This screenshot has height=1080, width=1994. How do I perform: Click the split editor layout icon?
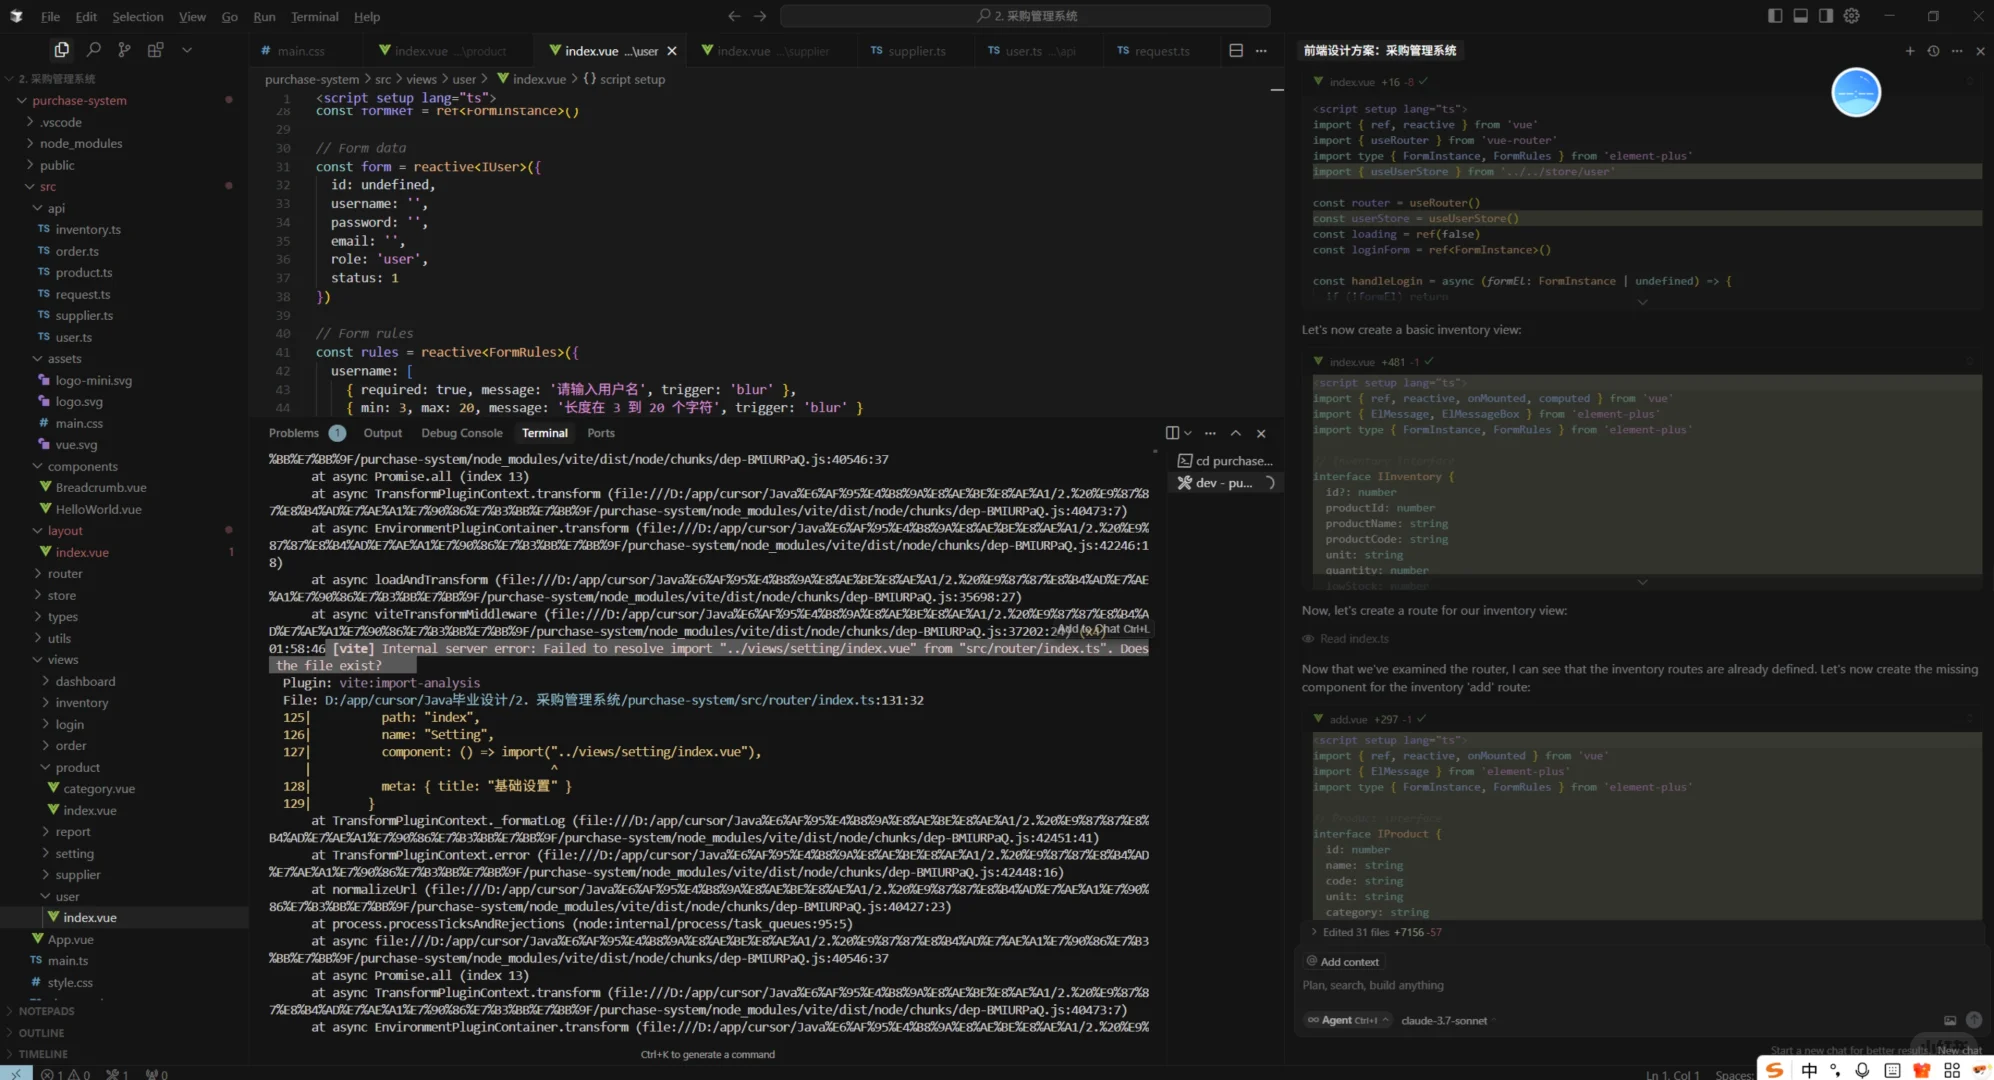pyautogui.click(x=1236, y=50)
